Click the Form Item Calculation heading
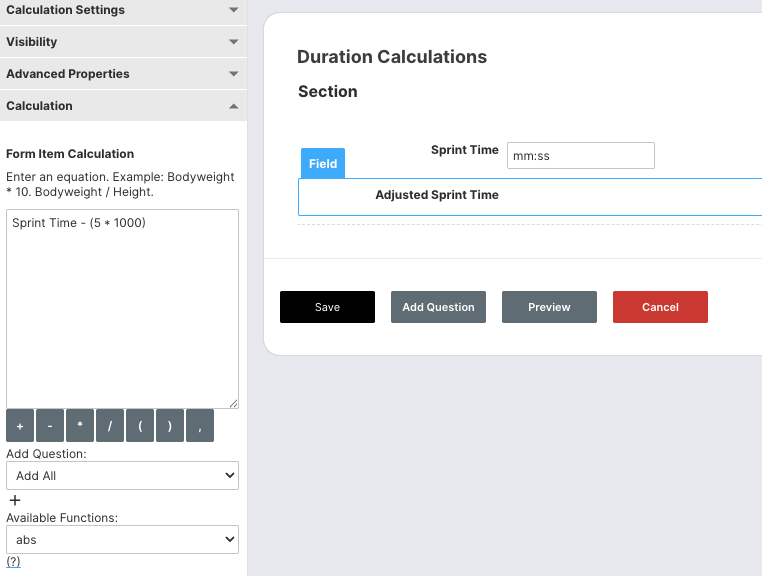 click(x=70, y=154)
